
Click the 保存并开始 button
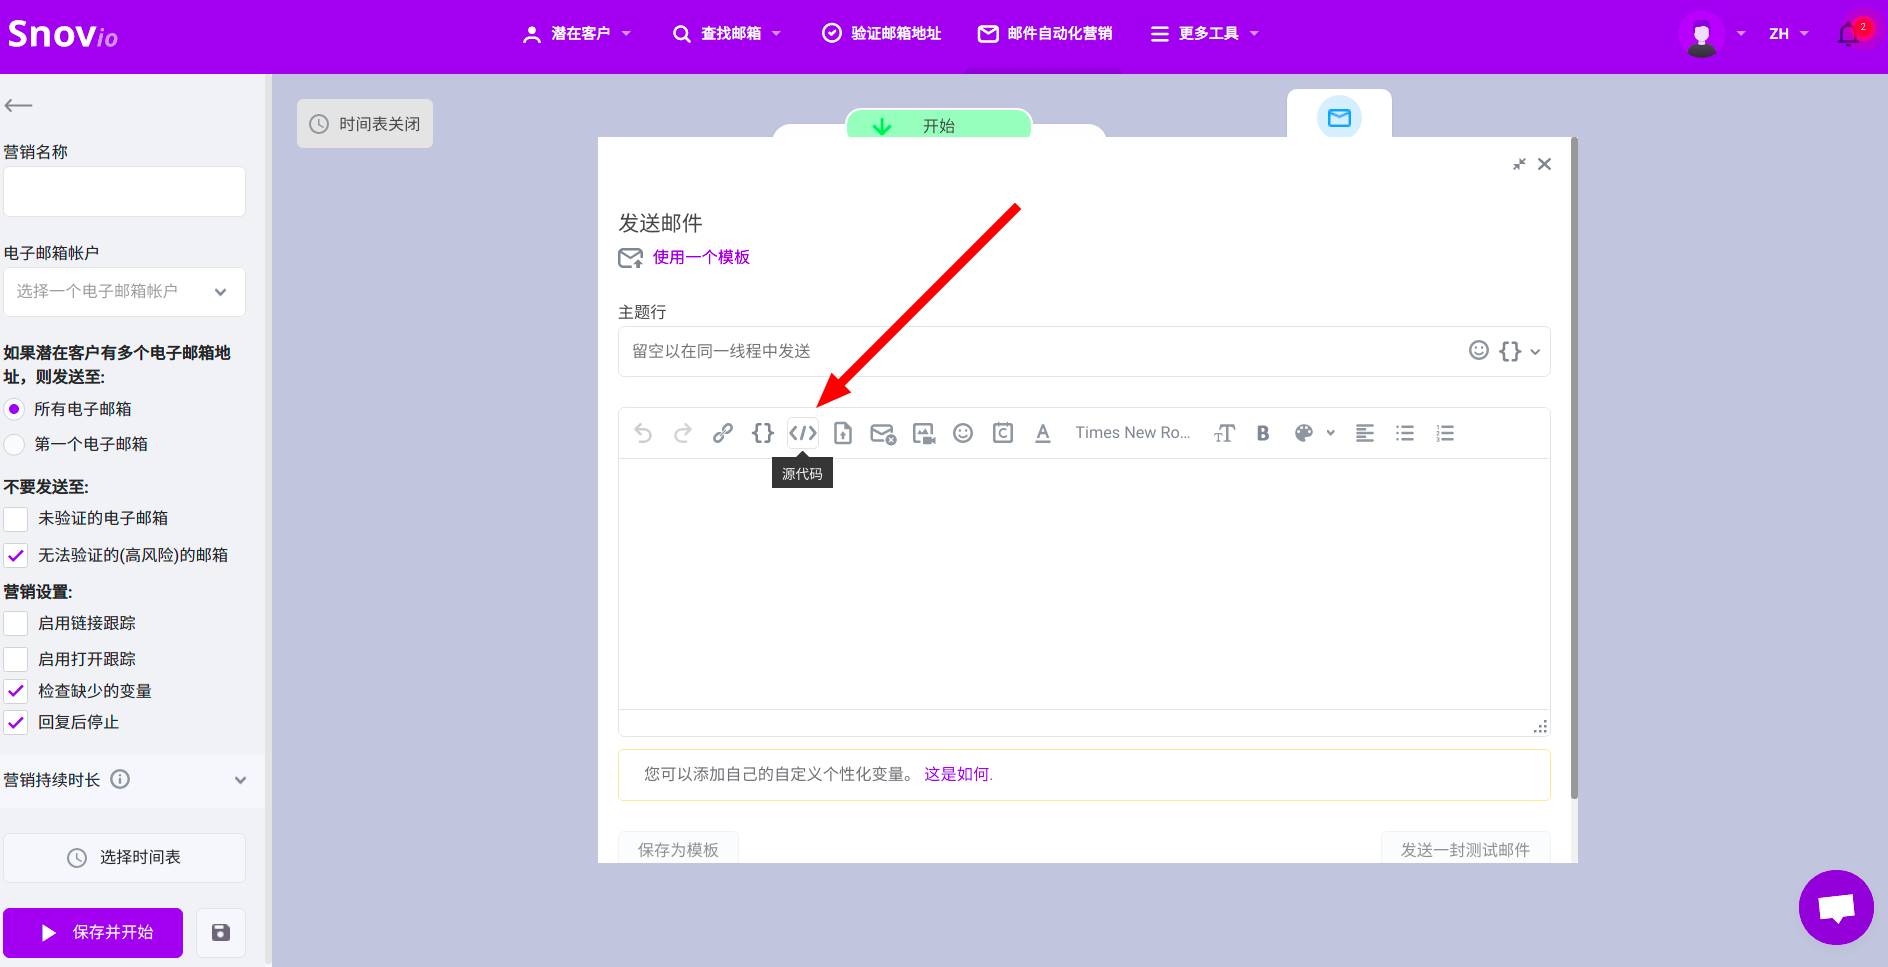(93, 932)
